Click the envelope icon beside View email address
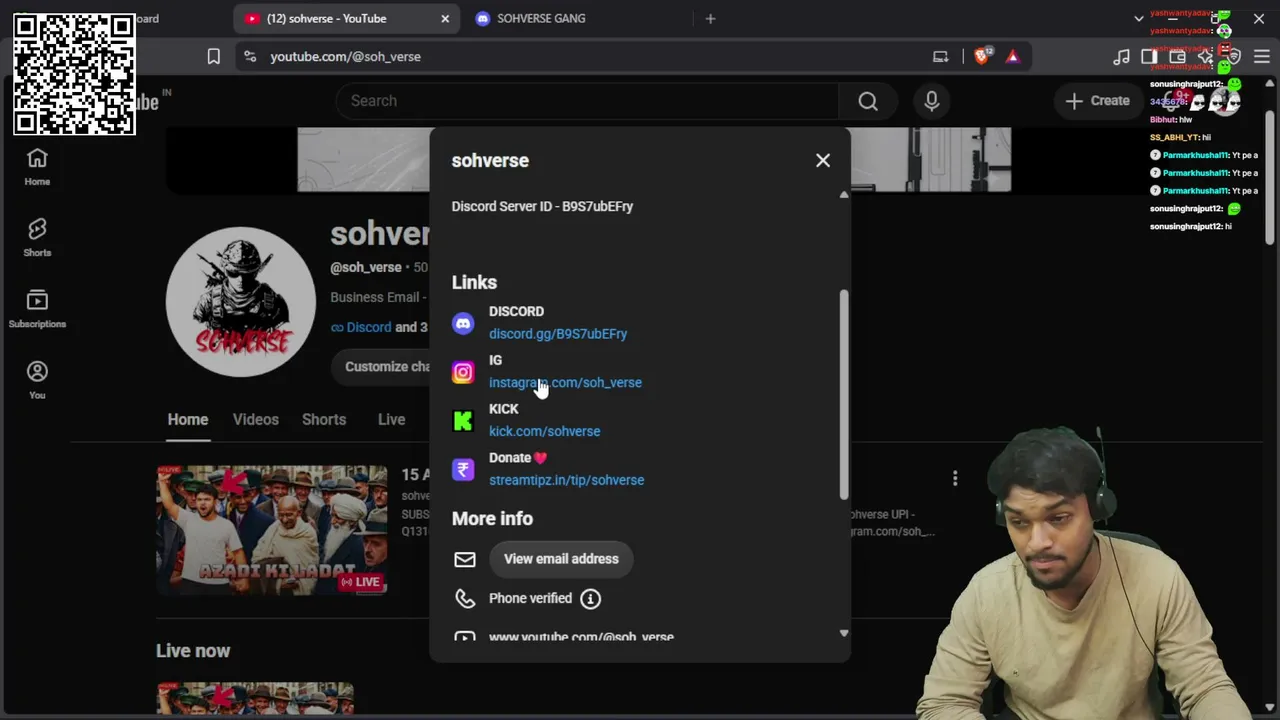 pyautogui.click(x=465, y=559)
